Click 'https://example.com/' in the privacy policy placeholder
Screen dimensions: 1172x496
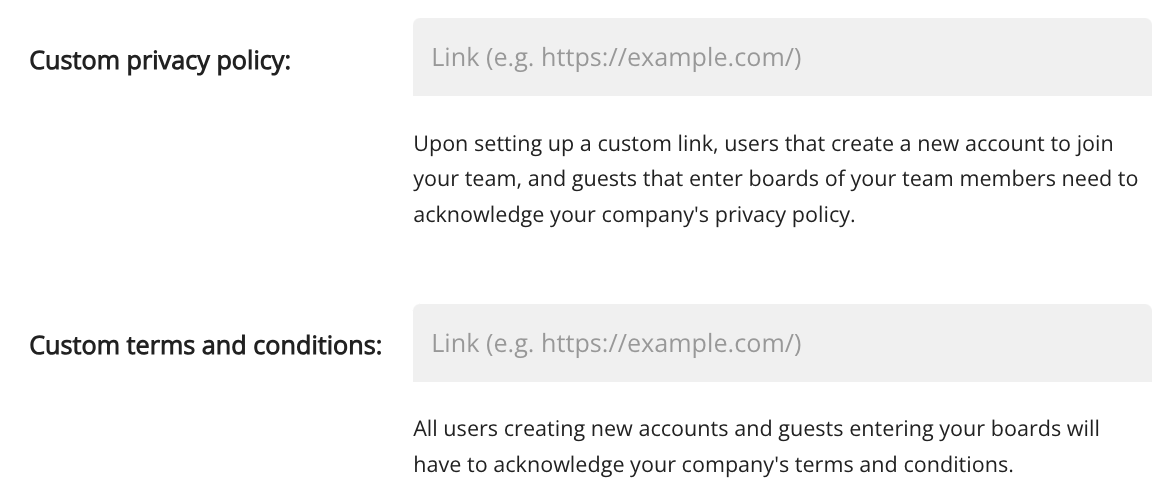[668, 57]
